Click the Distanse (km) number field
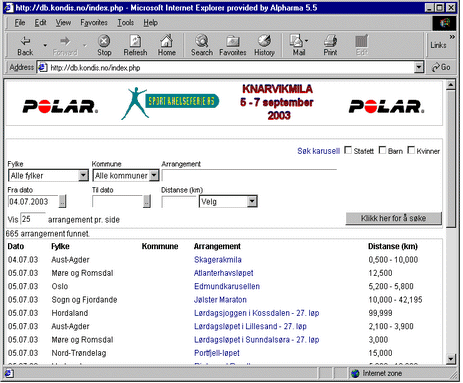Screen dimensions: 463x383 point(179,201)
